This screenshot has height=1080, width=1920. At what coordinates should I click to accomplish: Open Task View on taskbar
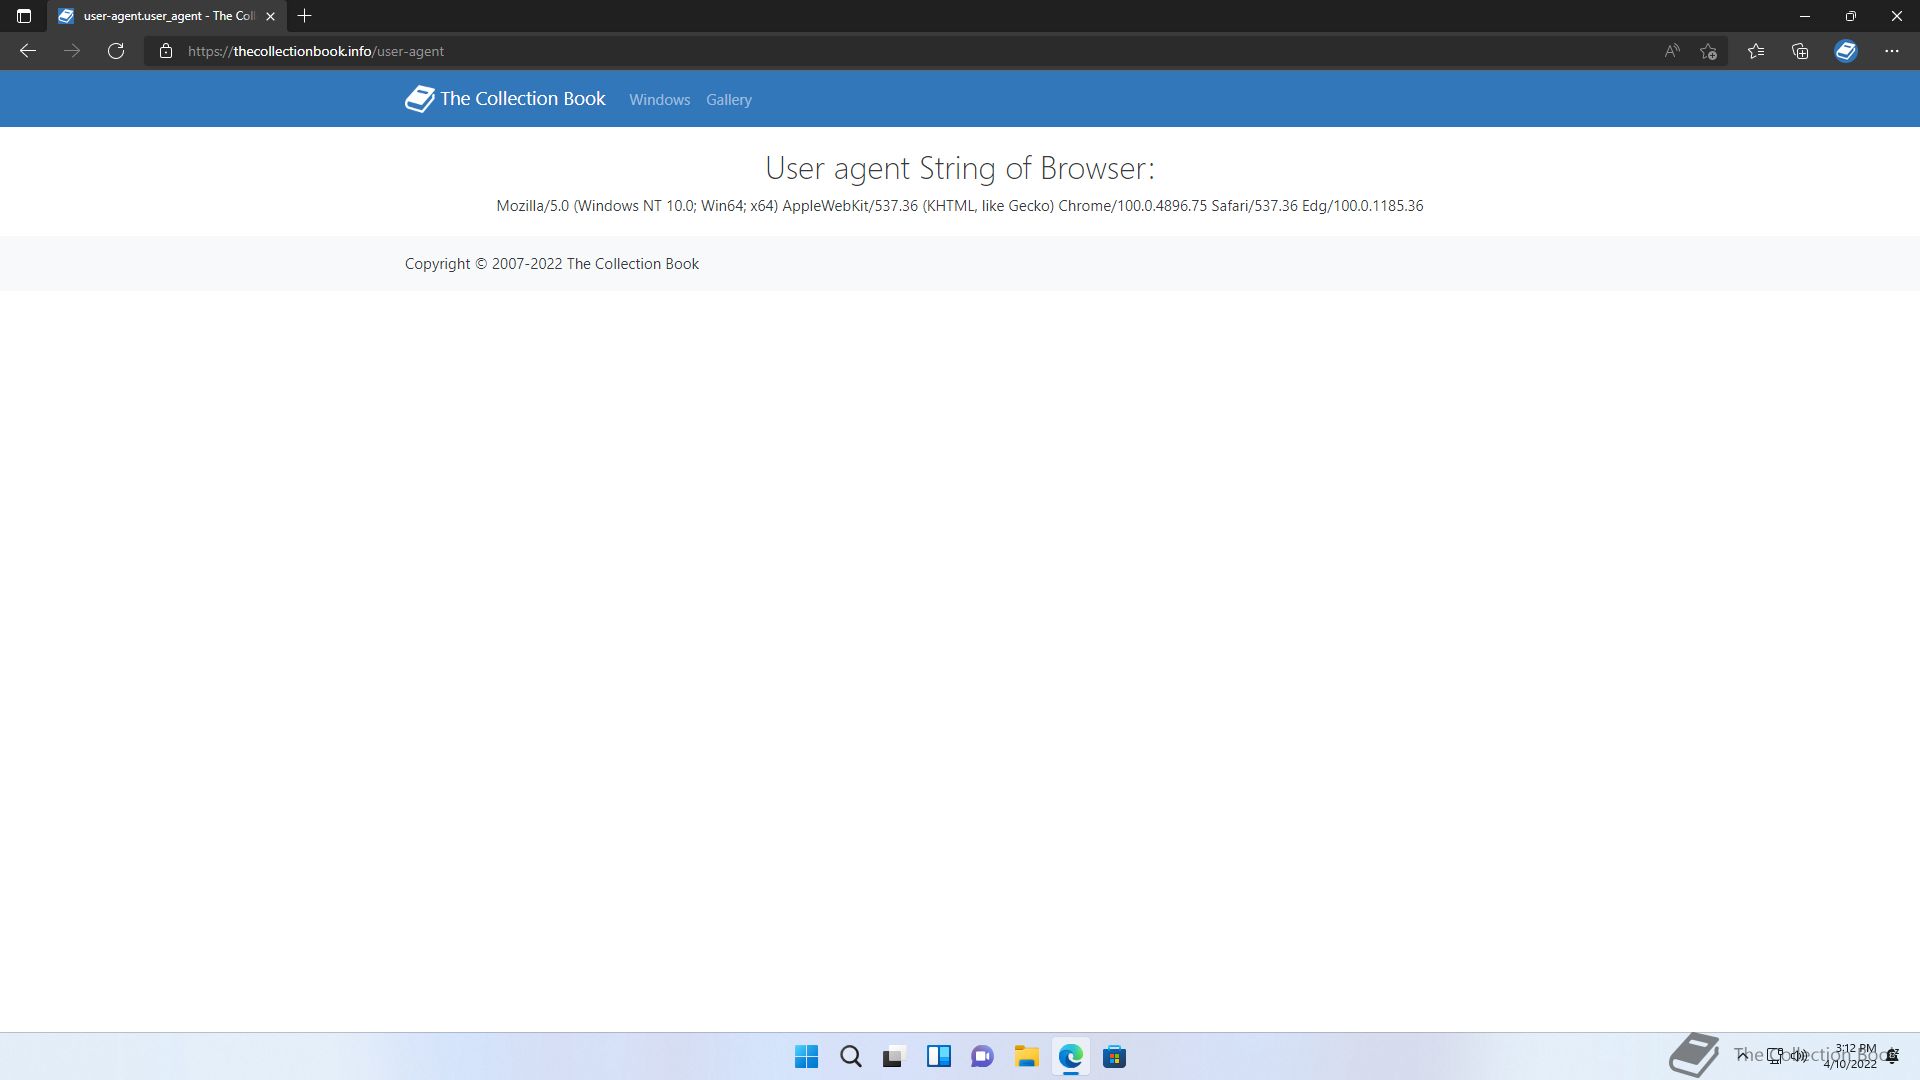(894, 1057)
